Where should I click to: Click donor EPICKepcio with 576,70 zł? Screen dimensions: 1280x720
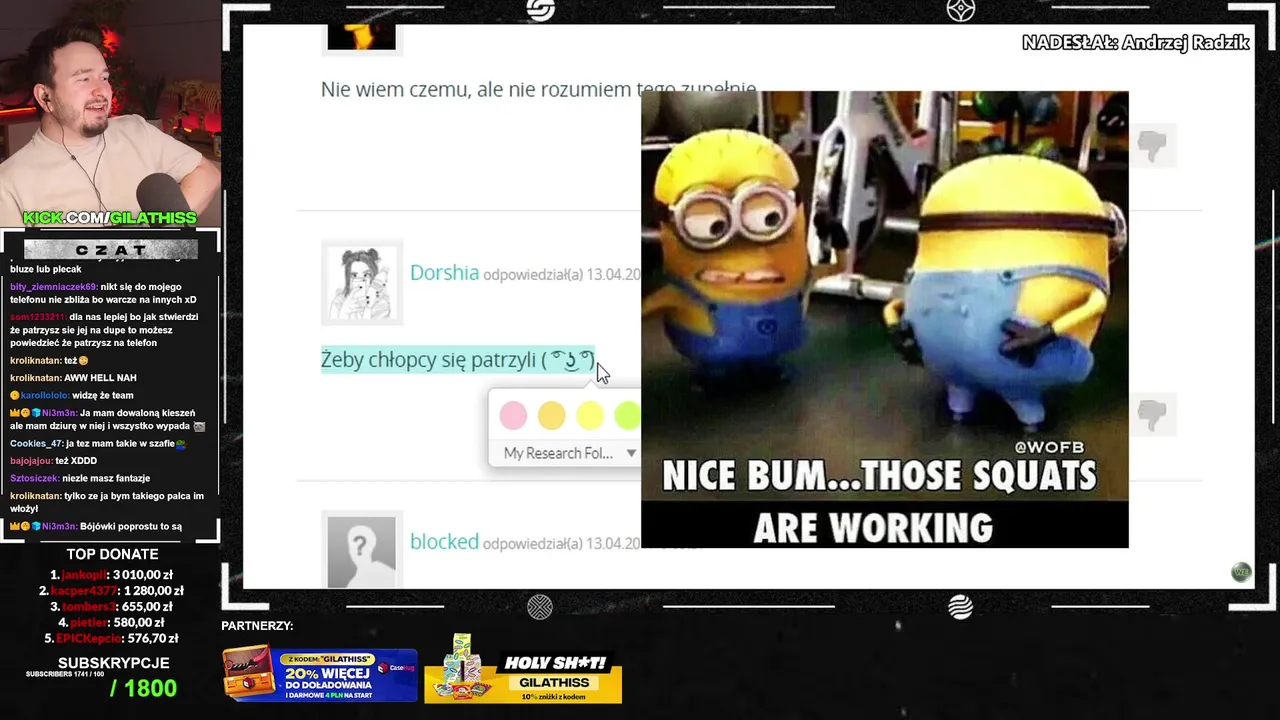pyautogui.click(x=111, y=638)
